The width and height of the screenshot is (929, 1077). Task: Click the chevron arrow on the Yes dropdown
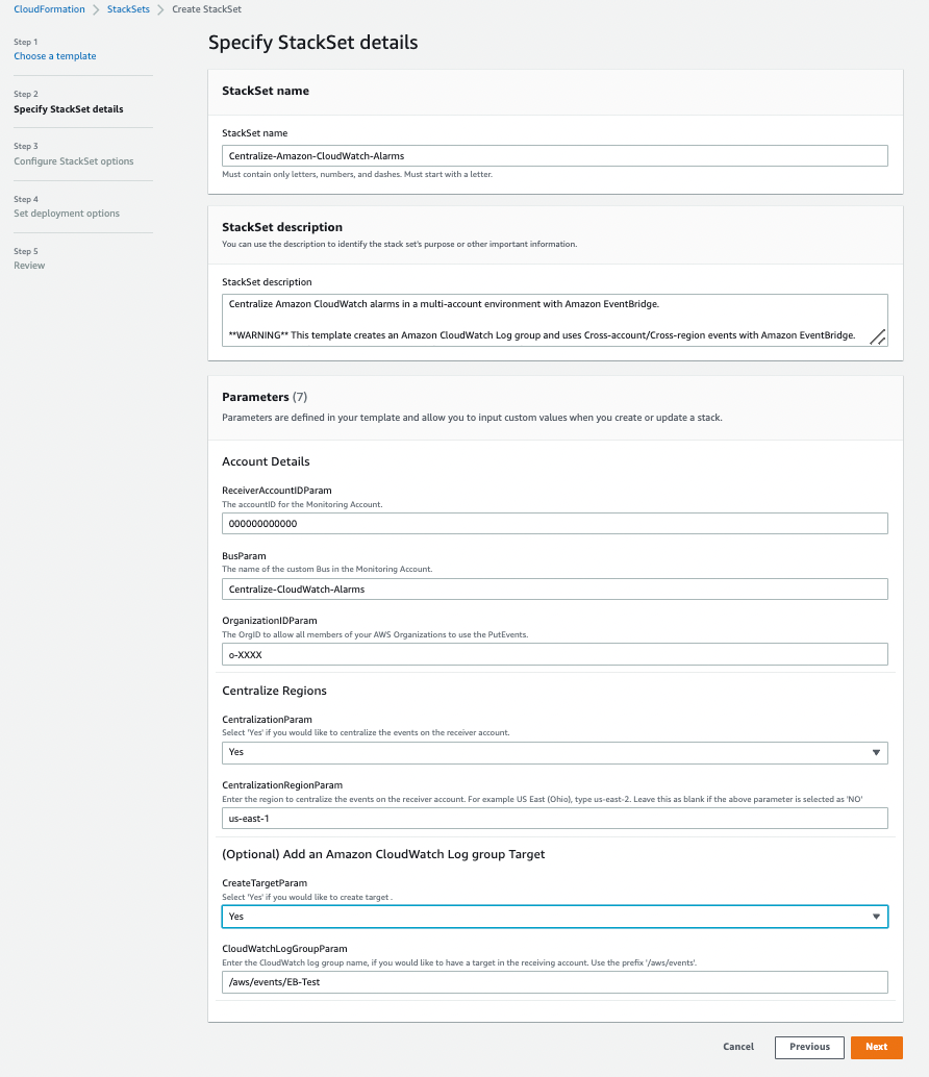tap(877, 752)
